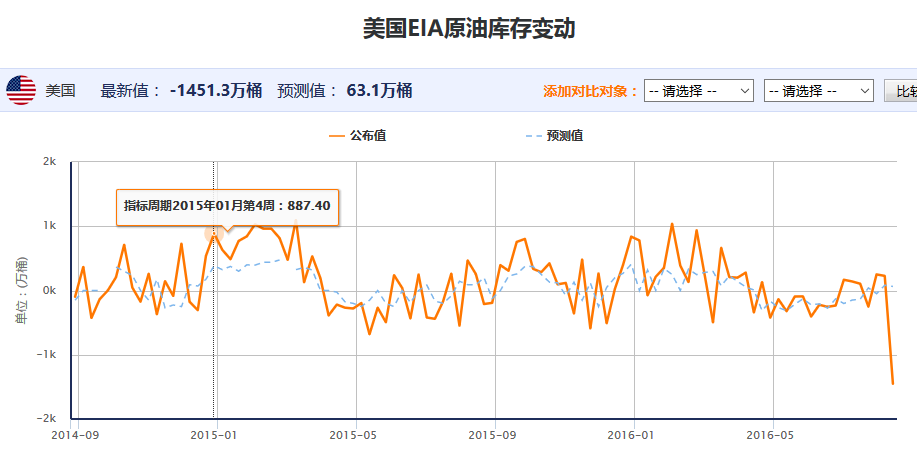Click the orange line swatch in legend
This screenshot has width=917, height=454.
coord(336,136)
